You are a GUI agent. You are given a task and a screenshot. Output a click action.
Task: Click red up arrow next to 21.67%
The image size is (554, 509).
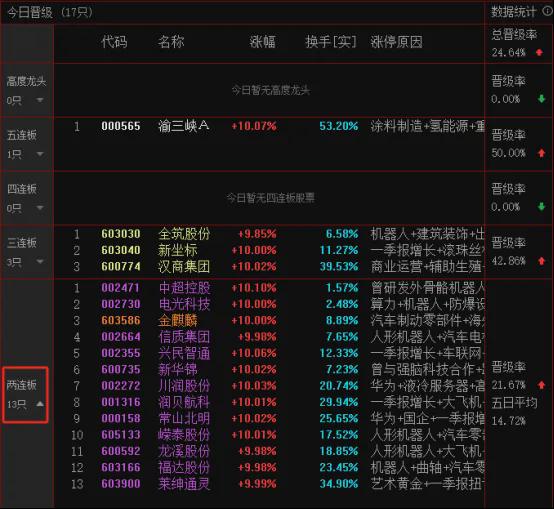(541, 385)
